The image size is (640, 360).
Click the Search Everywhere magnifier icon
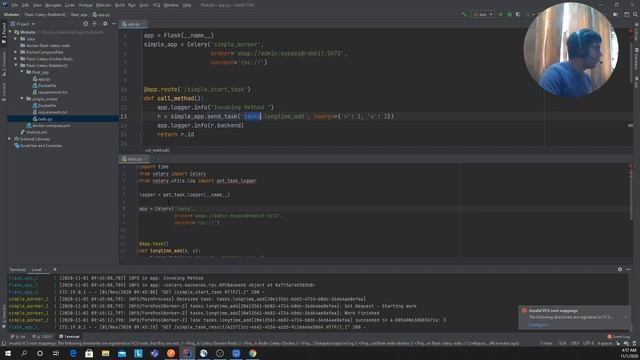click(635, 14)
